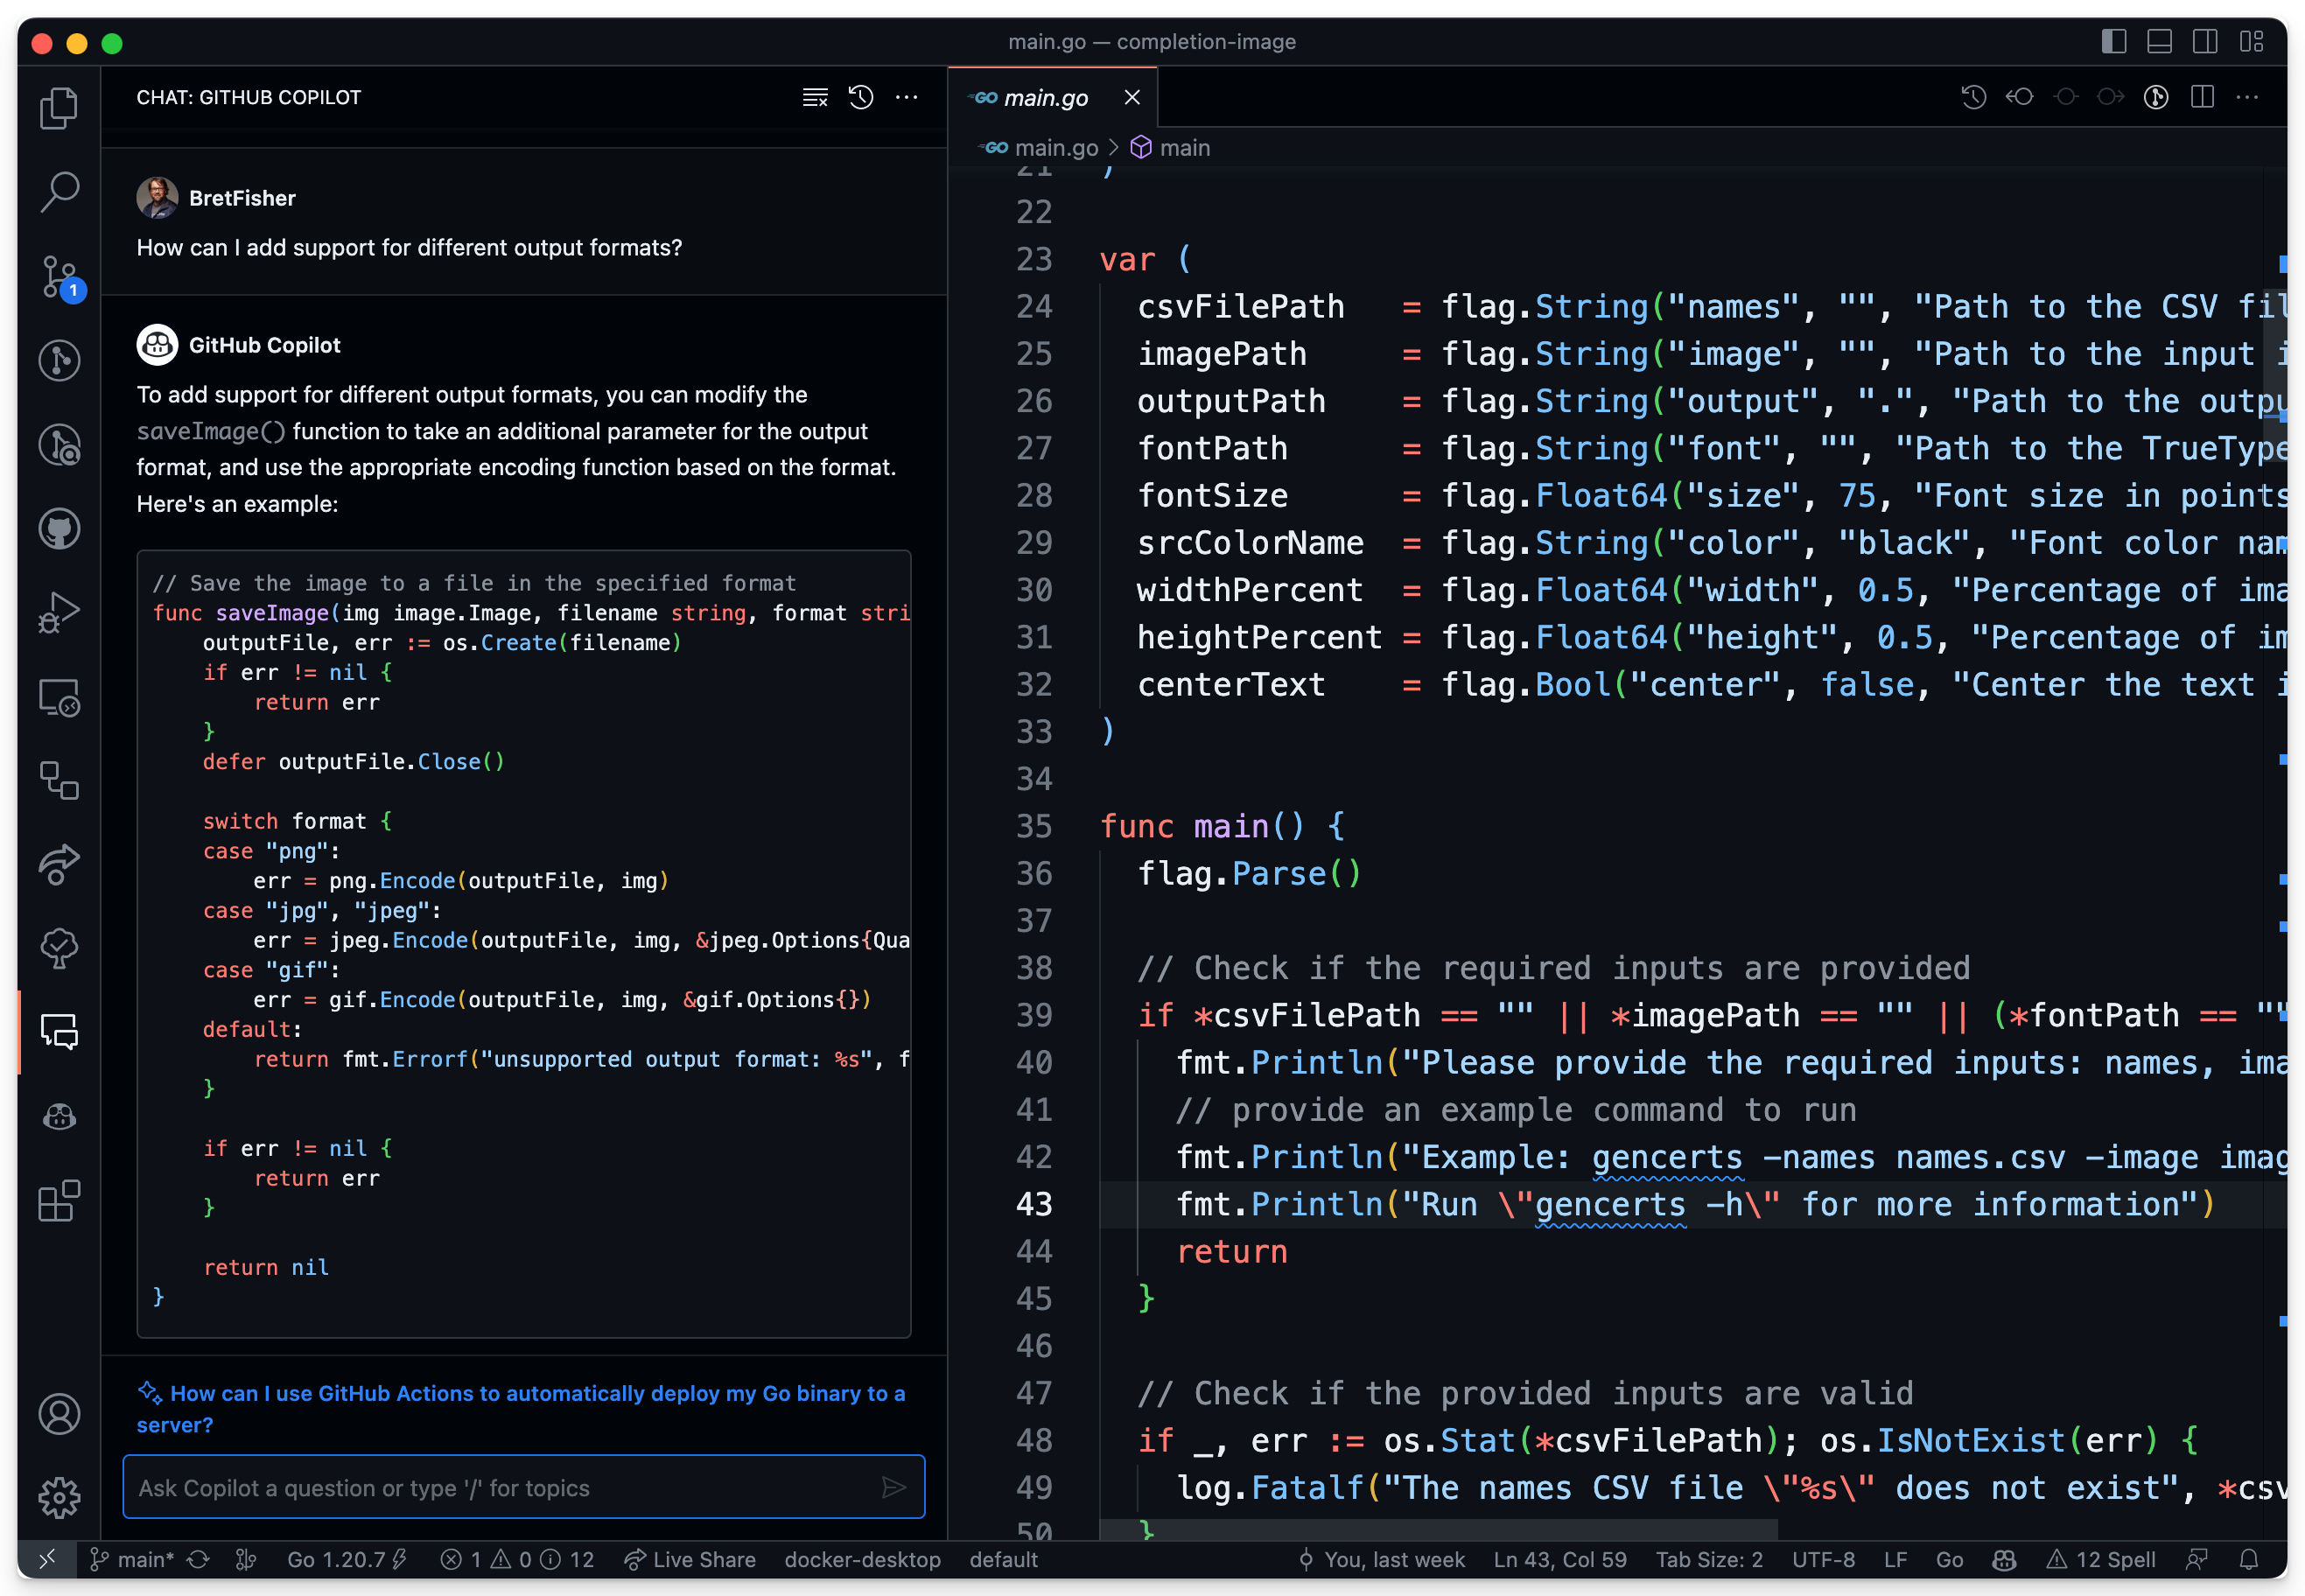The height and width of the screenshot is (1596, 2305).
Task: Open Run and Debug view
Action: 59,612
